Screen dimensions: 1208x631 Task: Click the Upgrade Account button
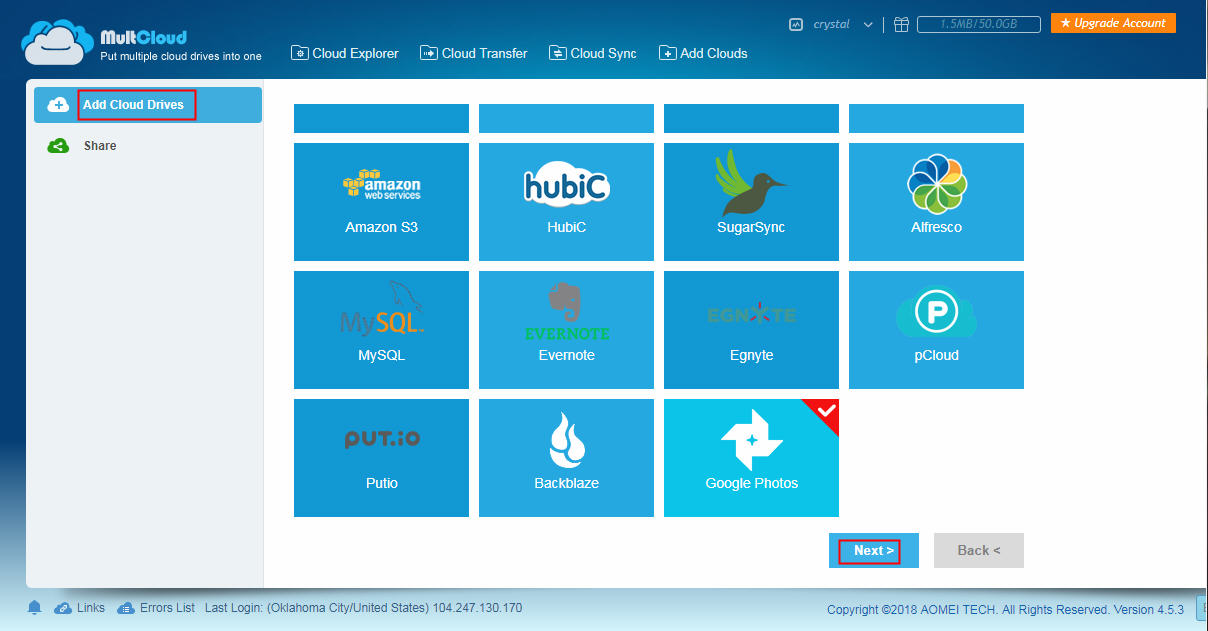1113,23
